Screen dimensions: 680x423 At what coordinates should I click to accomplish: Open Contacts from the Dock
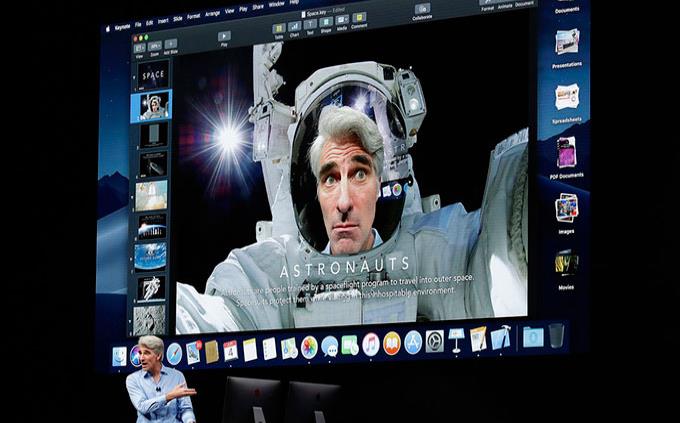click(212, 351)
